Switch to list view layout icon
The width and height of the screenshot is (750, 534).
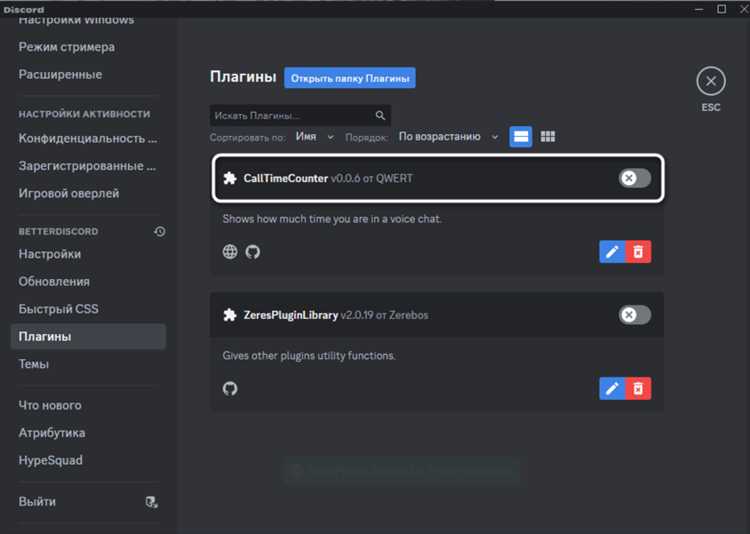click(520, 136)
